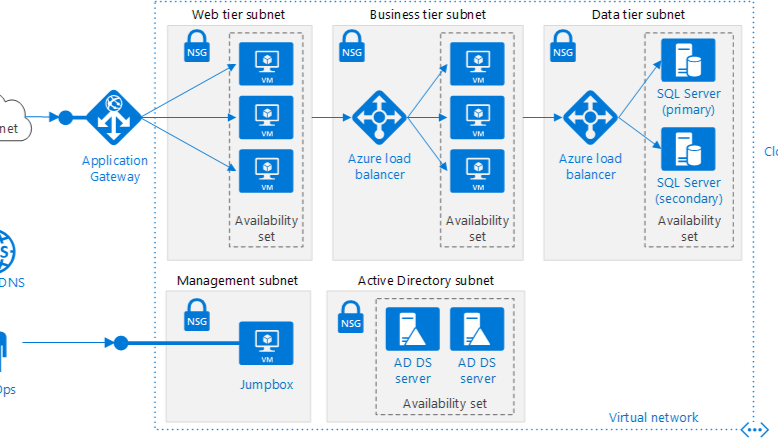
Task: Click endpoint dot before Application Gateway
Action: pyautogui.click(x=65, y=118)
